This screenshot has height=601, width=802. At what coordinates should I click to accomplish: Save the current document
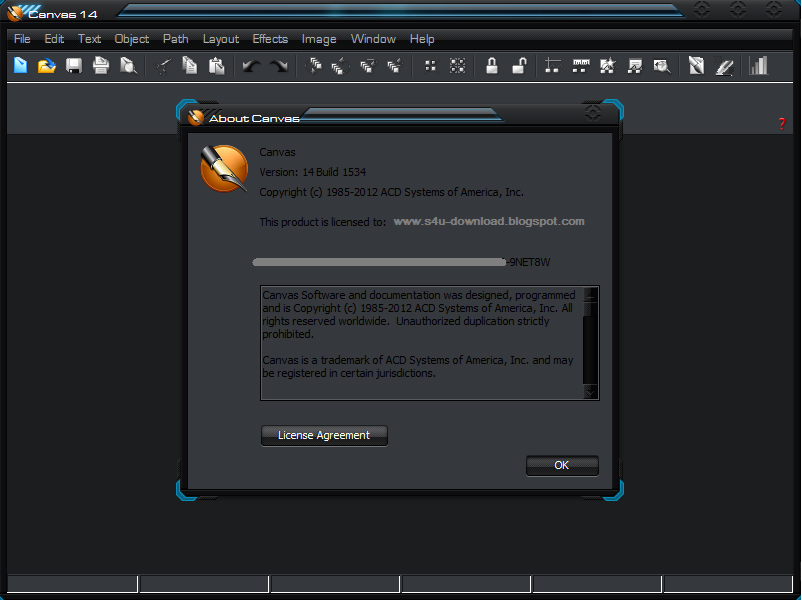tap(73, 66)
